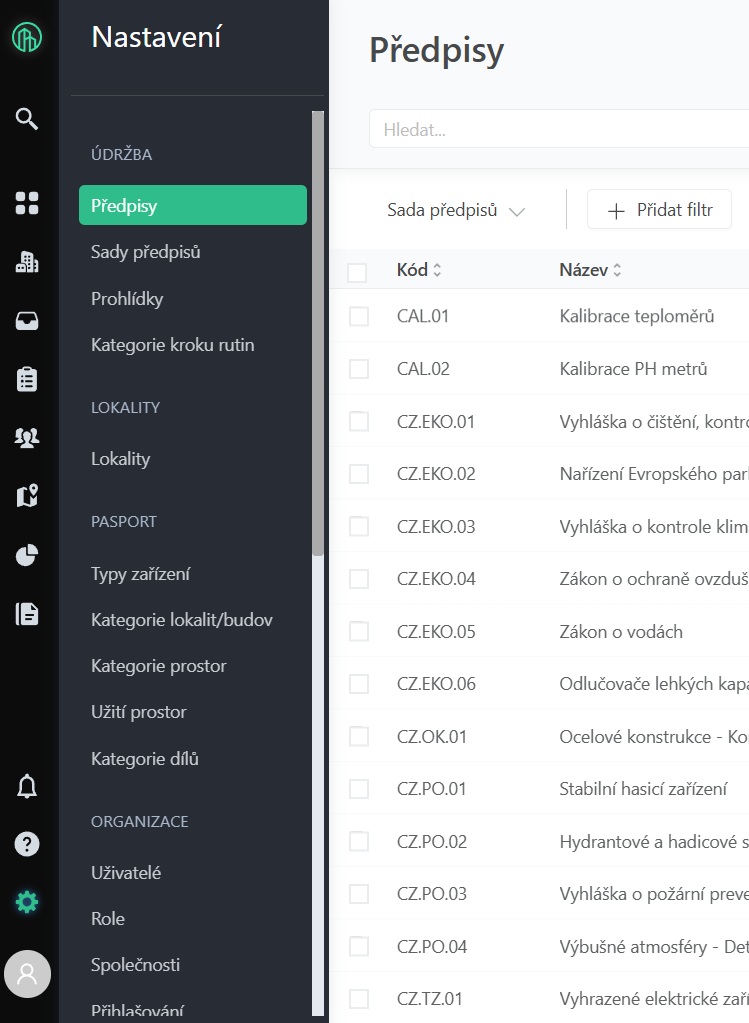The width and height of the screenshot is (749, 1023).
Task: Click the help question mark icon
Action: (27, 844)
